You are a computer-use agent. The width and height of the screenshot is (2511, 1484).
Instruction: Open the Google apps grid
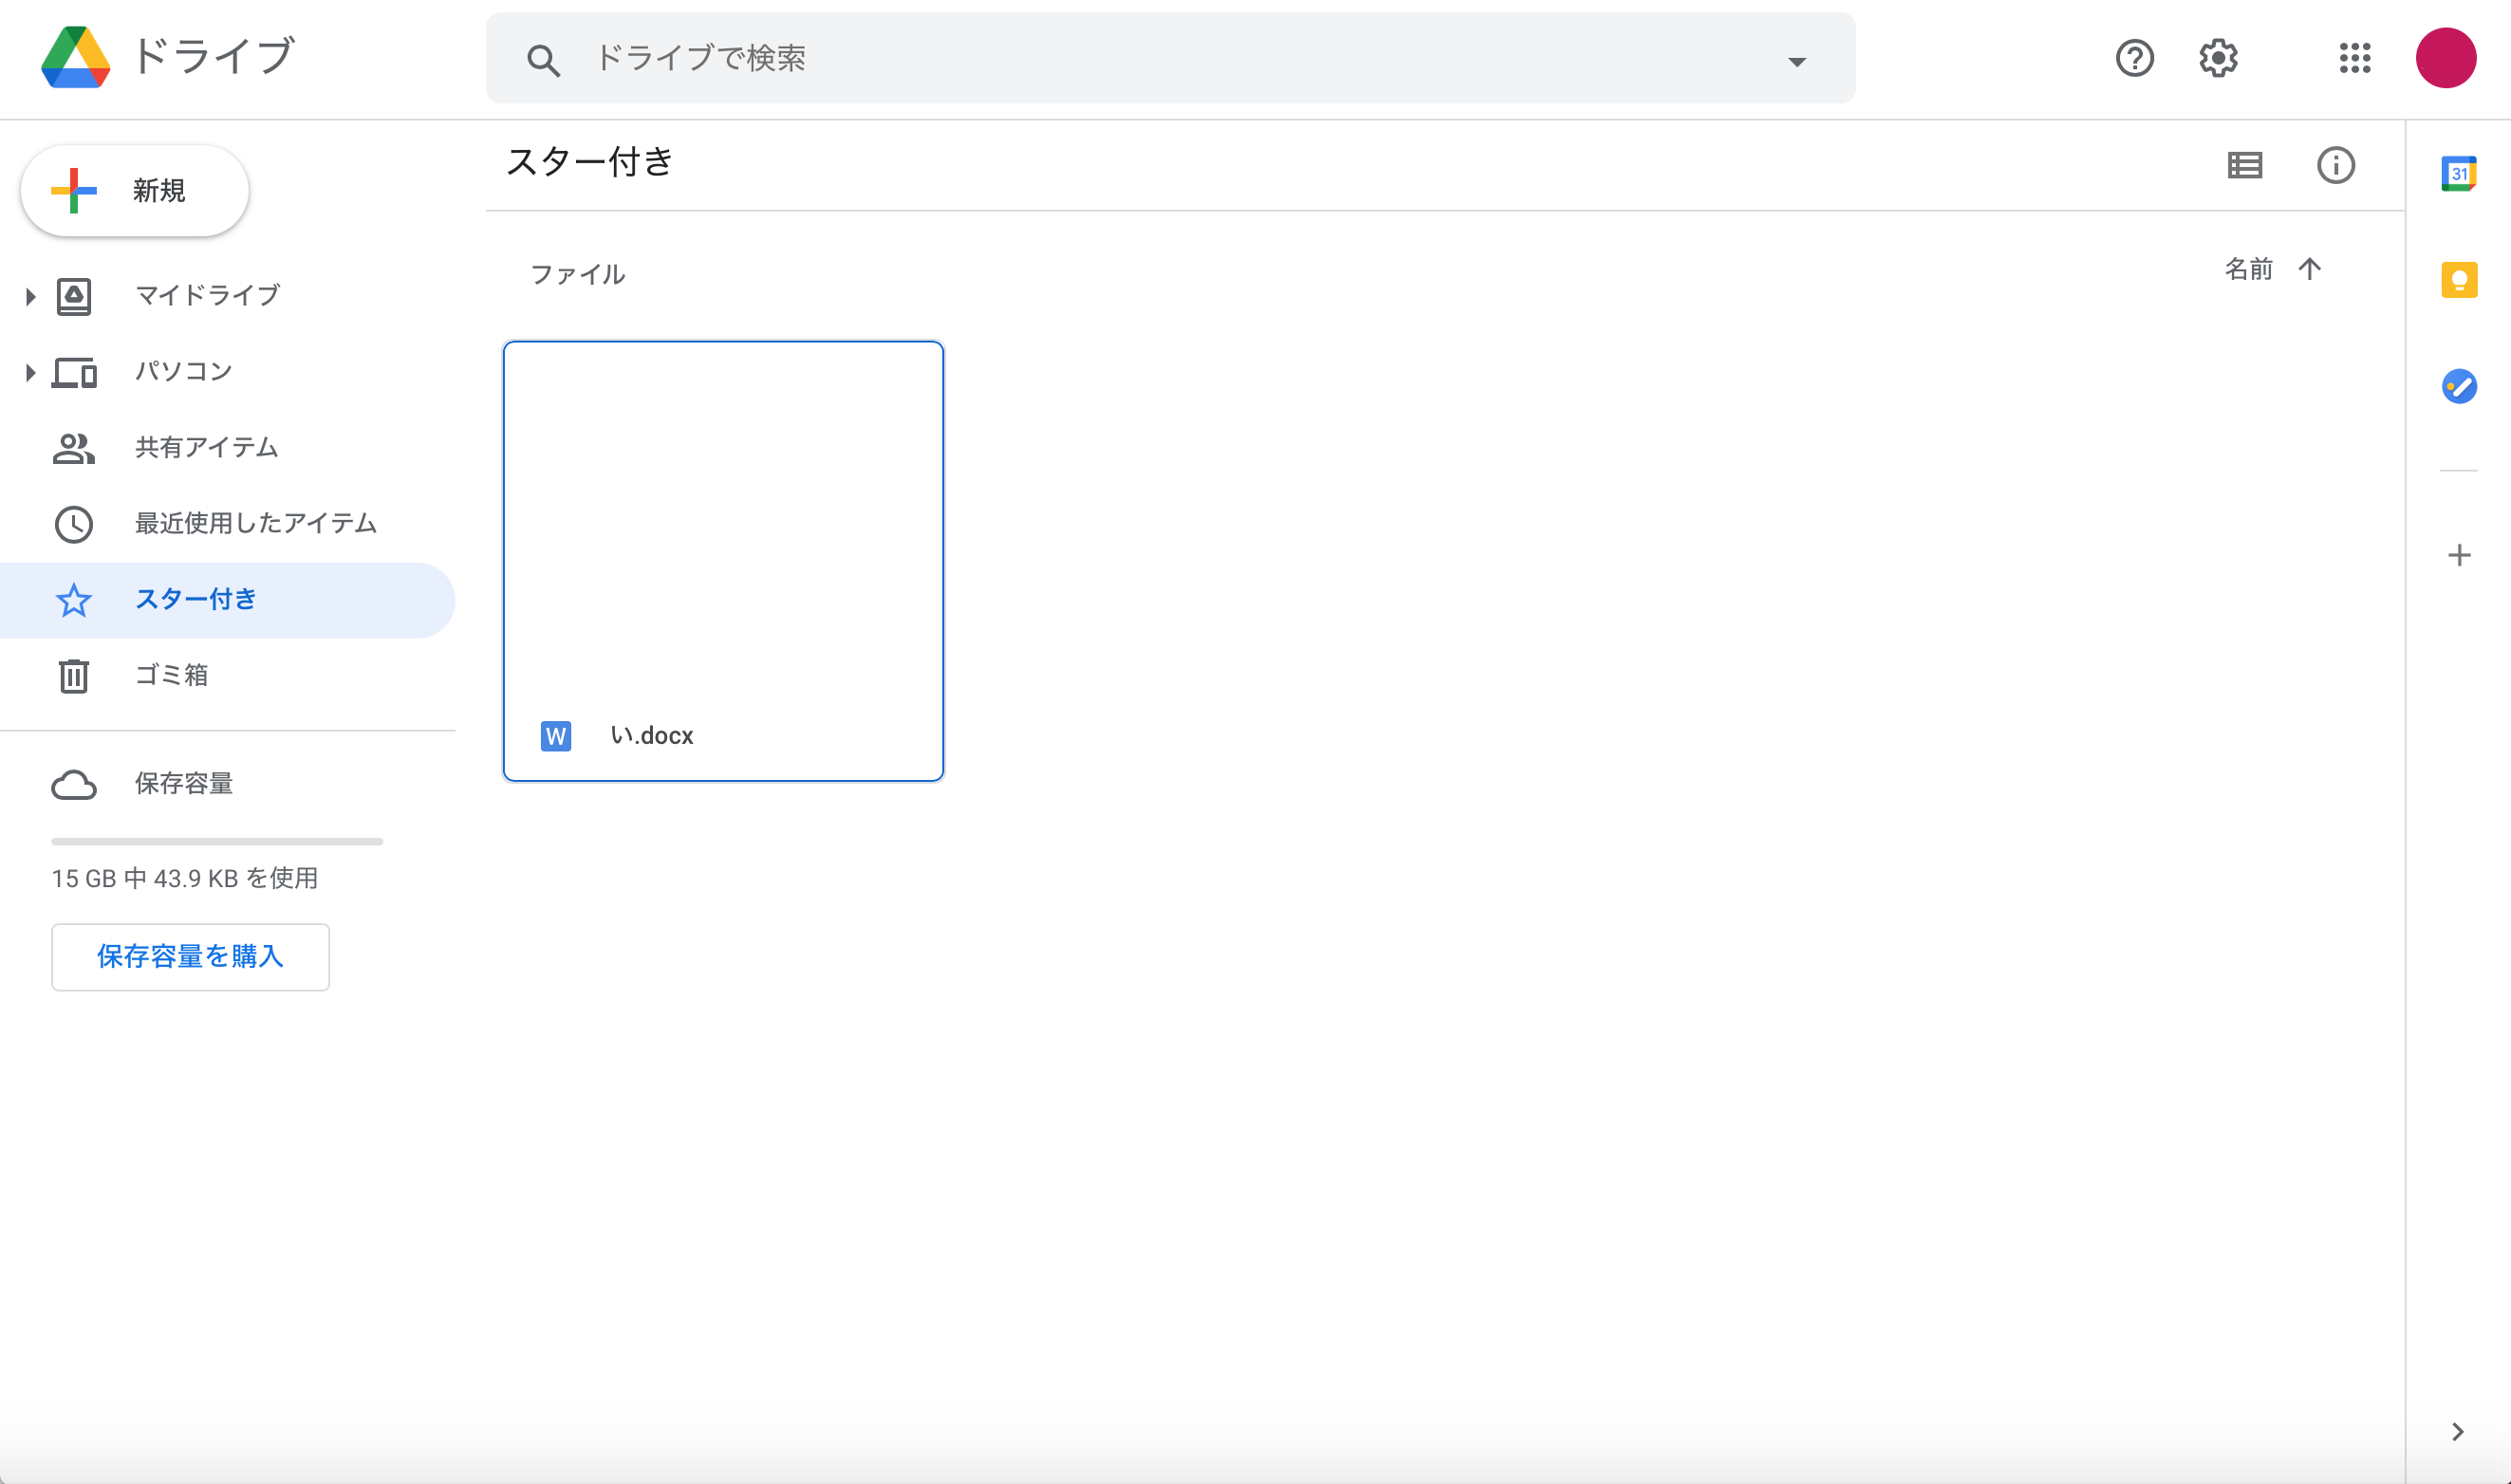point(2355,58)
